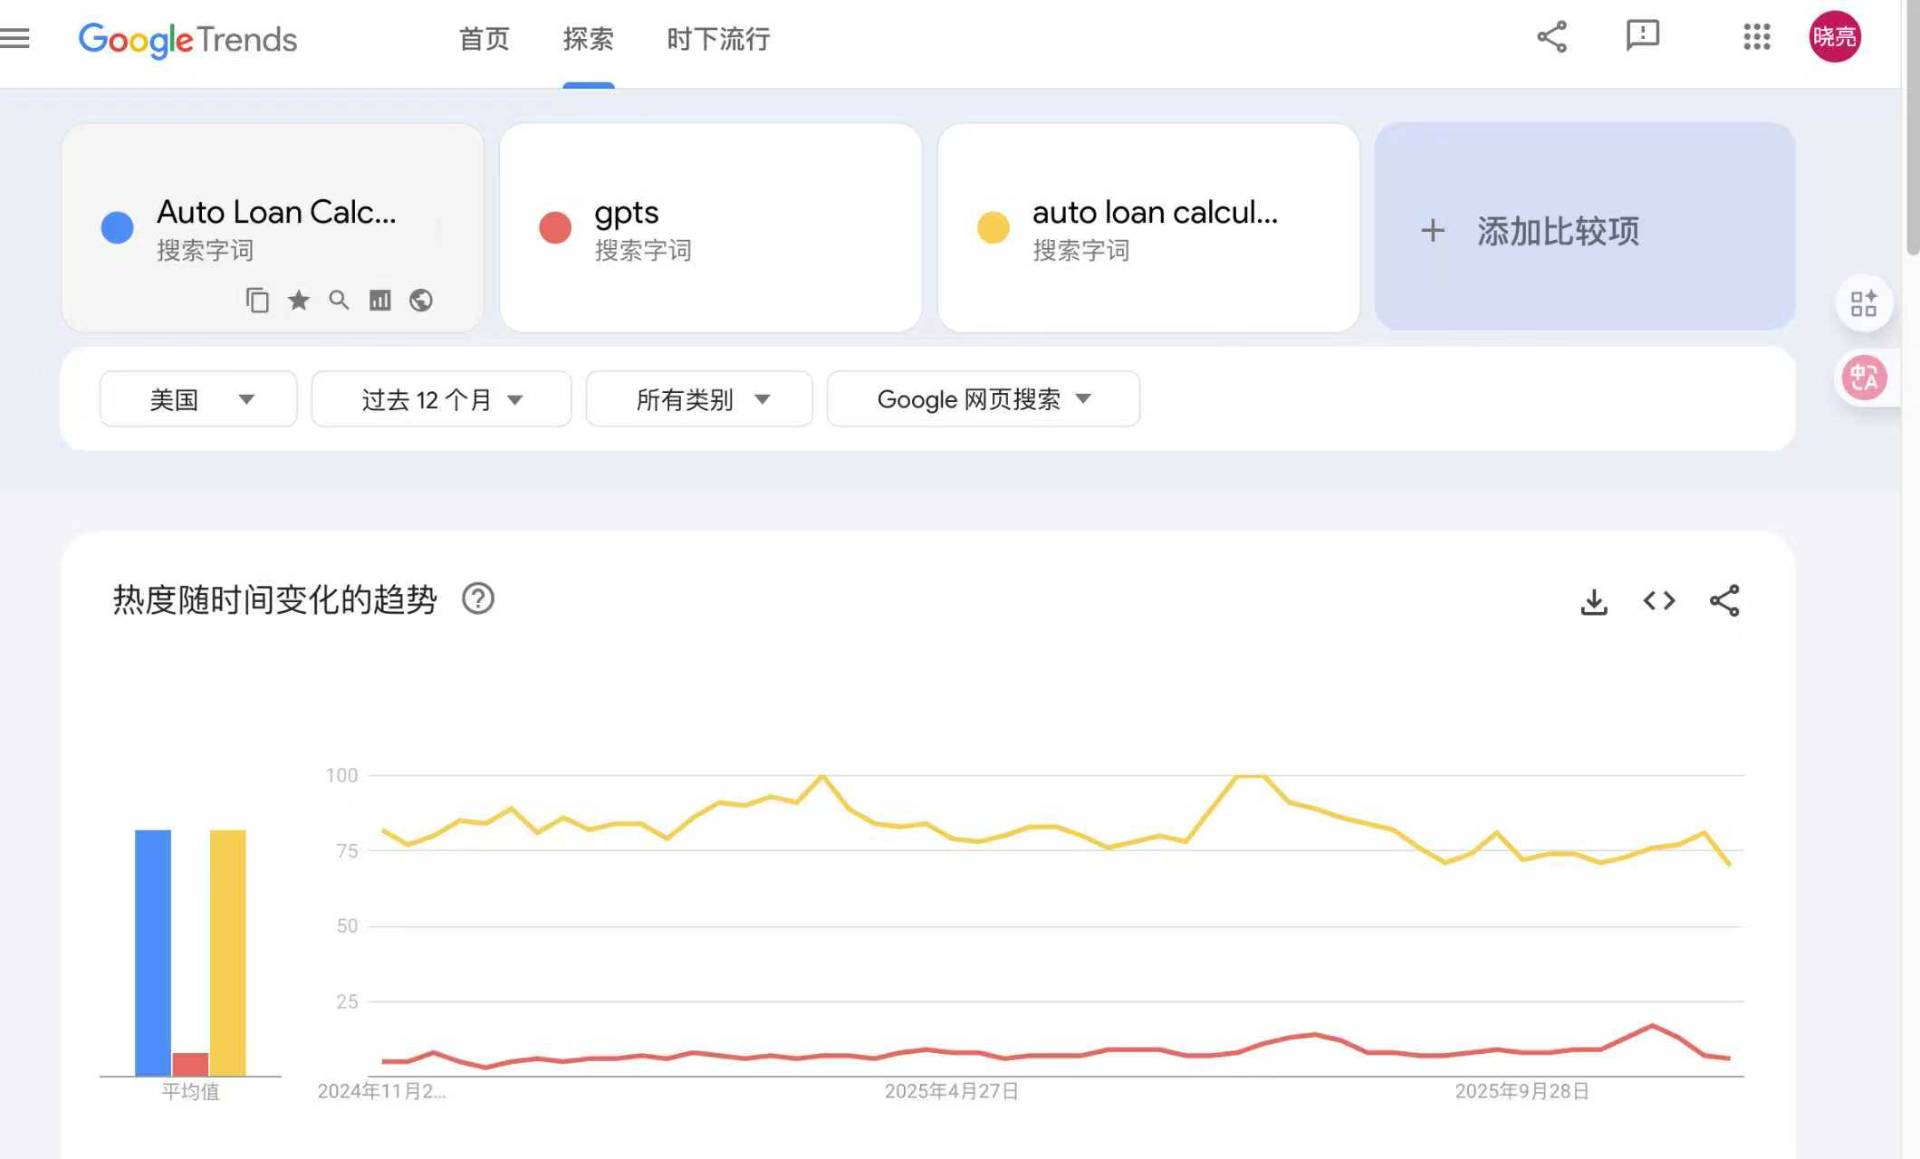Star icon under Auto Loan Calc card

point(298,300)
